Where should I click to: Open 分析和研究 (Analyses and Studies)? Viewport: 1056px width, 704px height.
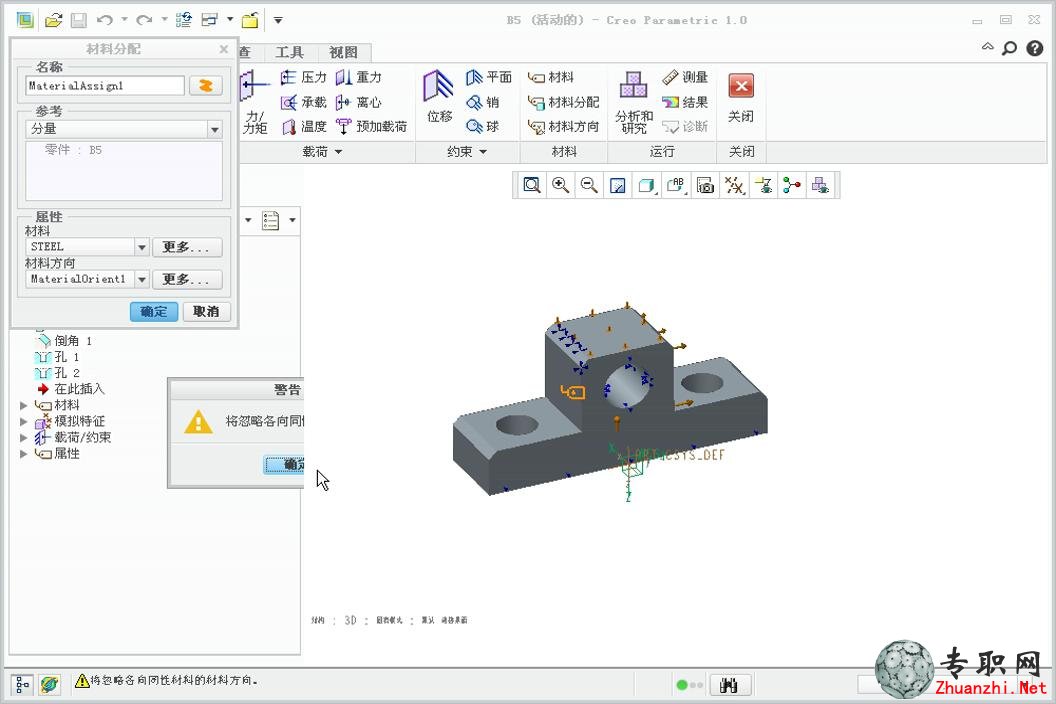point(634,102)
